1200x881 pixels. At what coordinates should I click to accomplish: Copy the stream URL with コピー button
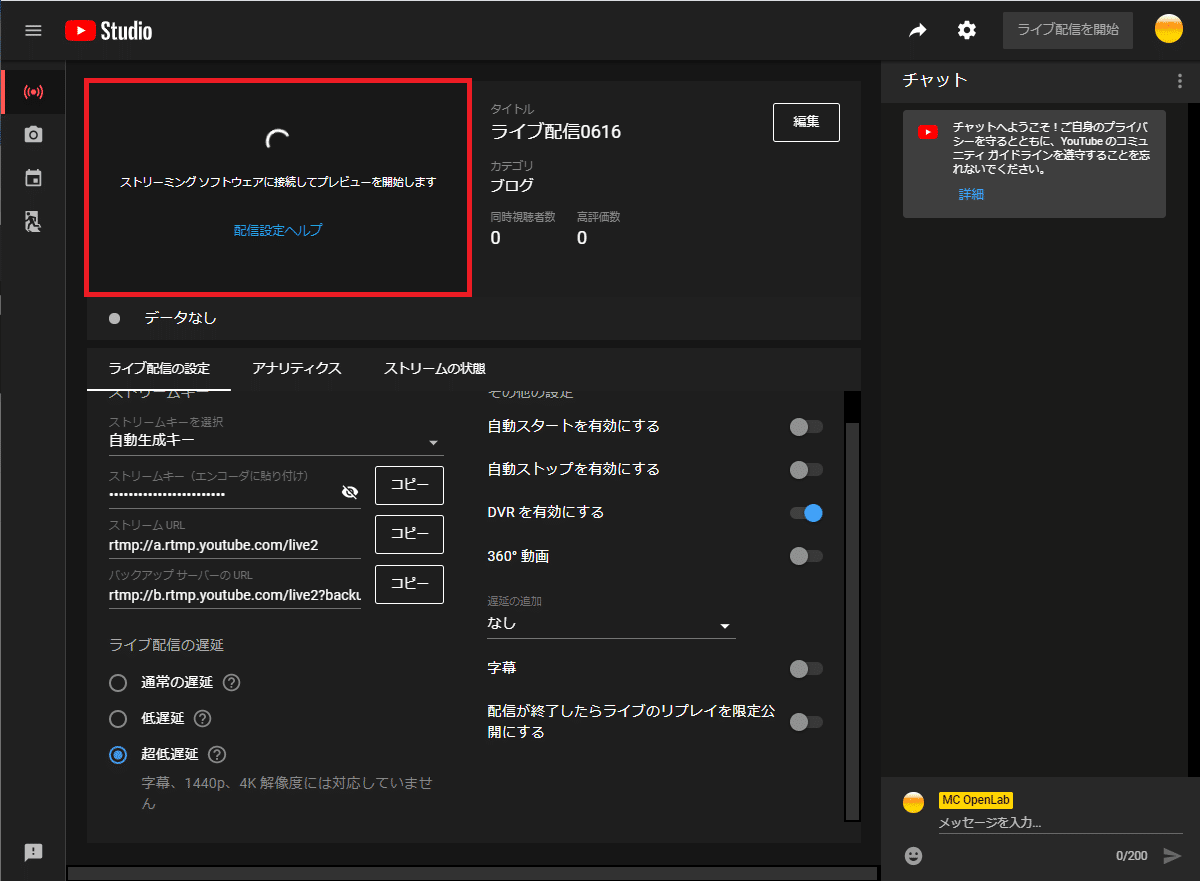point(409,534)
